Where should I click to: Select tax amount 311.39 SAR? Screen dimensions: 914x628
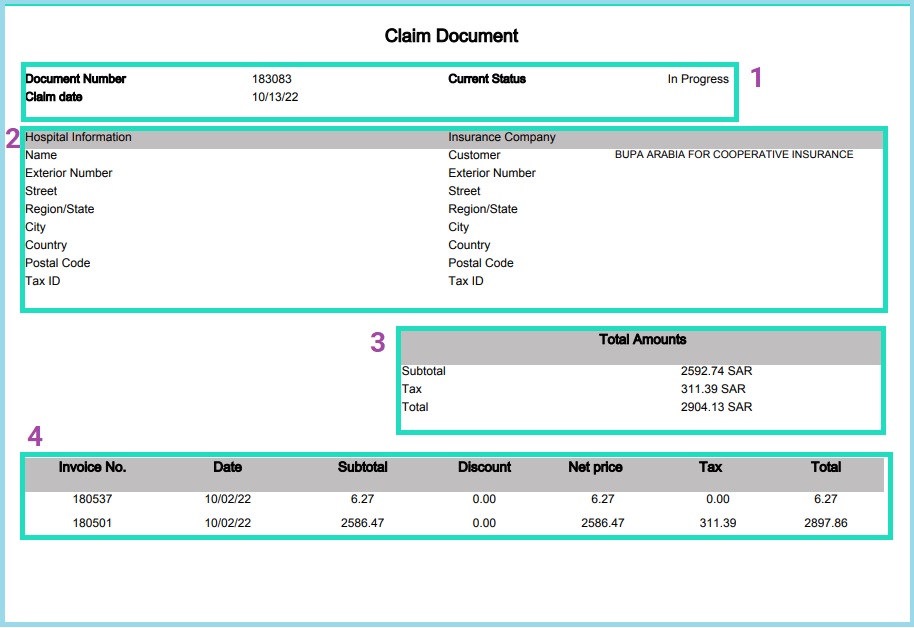pyautogui.click(x=713, y=389)
